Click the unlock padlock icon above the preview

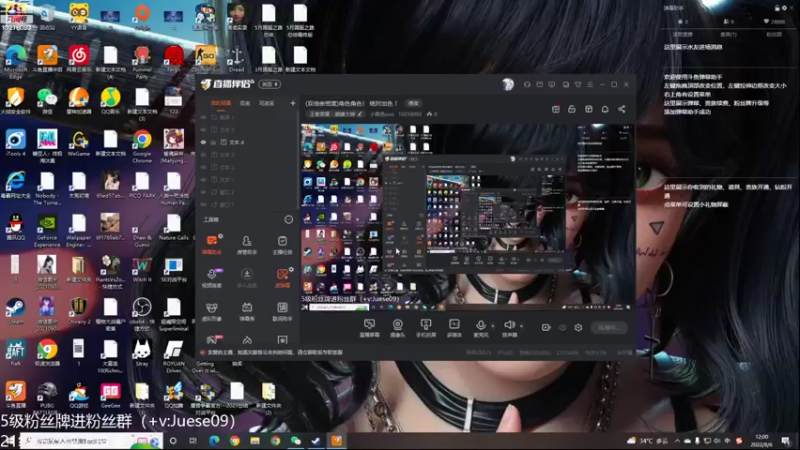572,109
